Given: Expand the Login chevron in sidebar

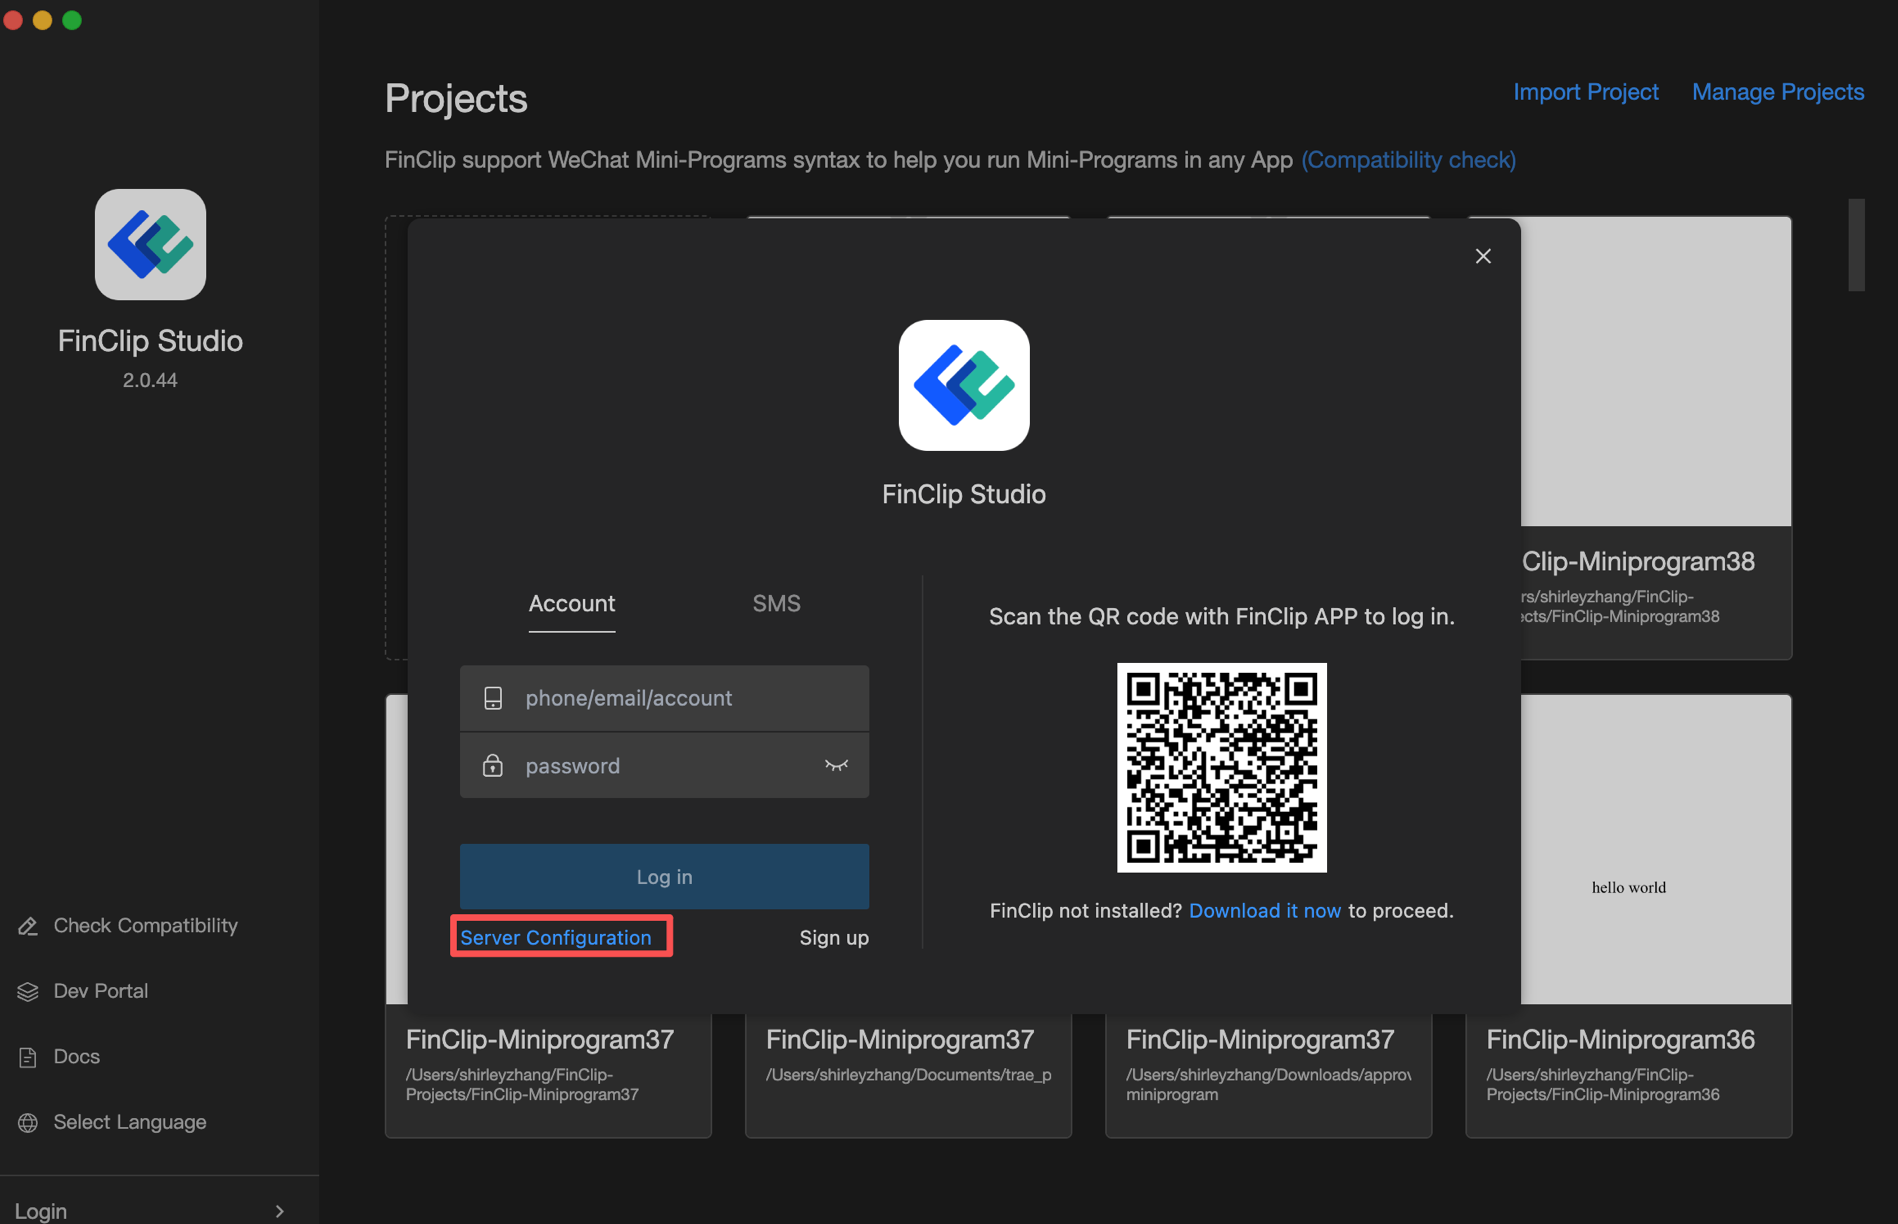Looking at the screenshot, I should (x=280, y=1211).
